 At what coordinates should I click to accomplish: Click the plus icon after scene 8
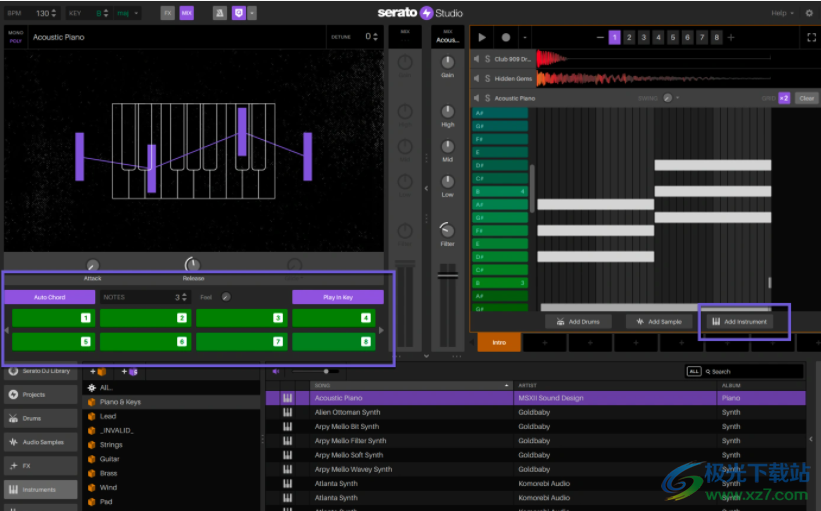tap(731, 37)
